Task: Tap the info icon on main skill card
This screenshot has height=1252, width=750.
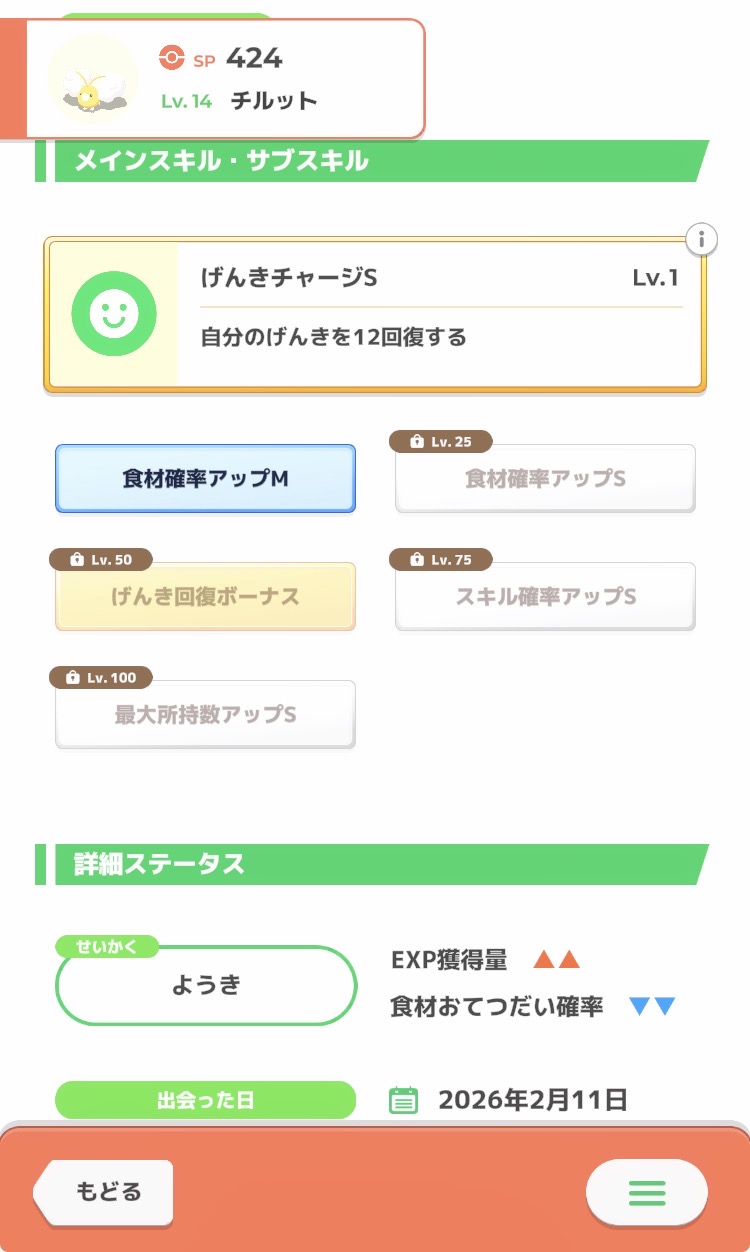Action: [x=702, y=240]
